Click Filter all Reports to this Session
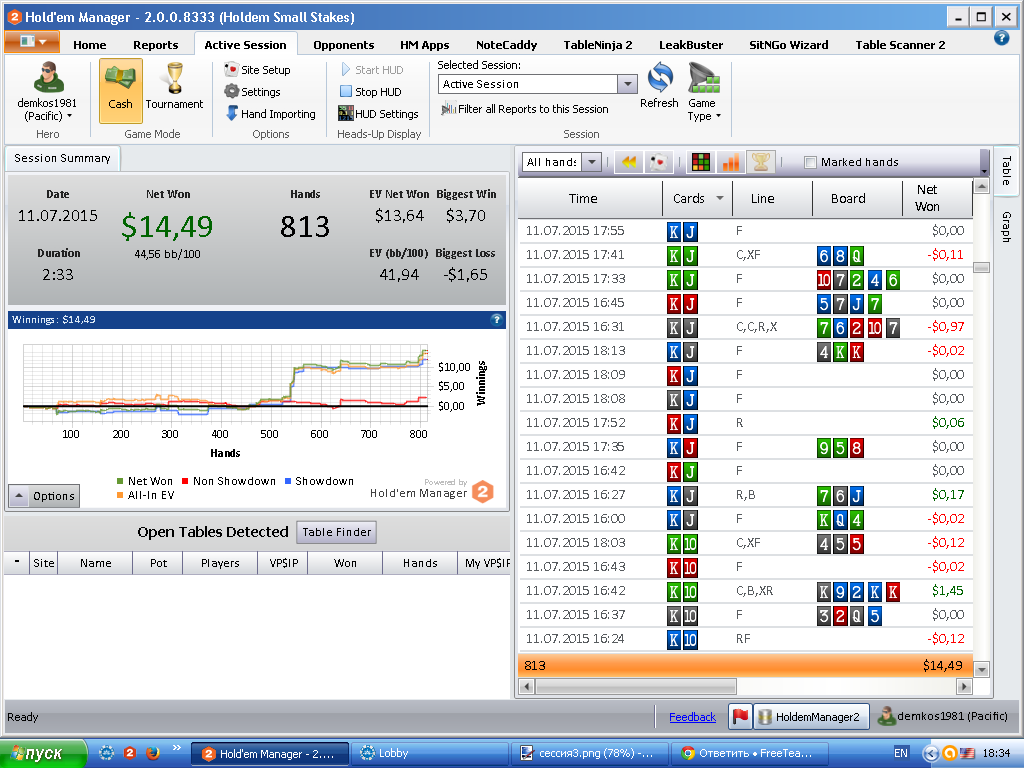This screenshot has height=768, width=1024. click(525, 109)
